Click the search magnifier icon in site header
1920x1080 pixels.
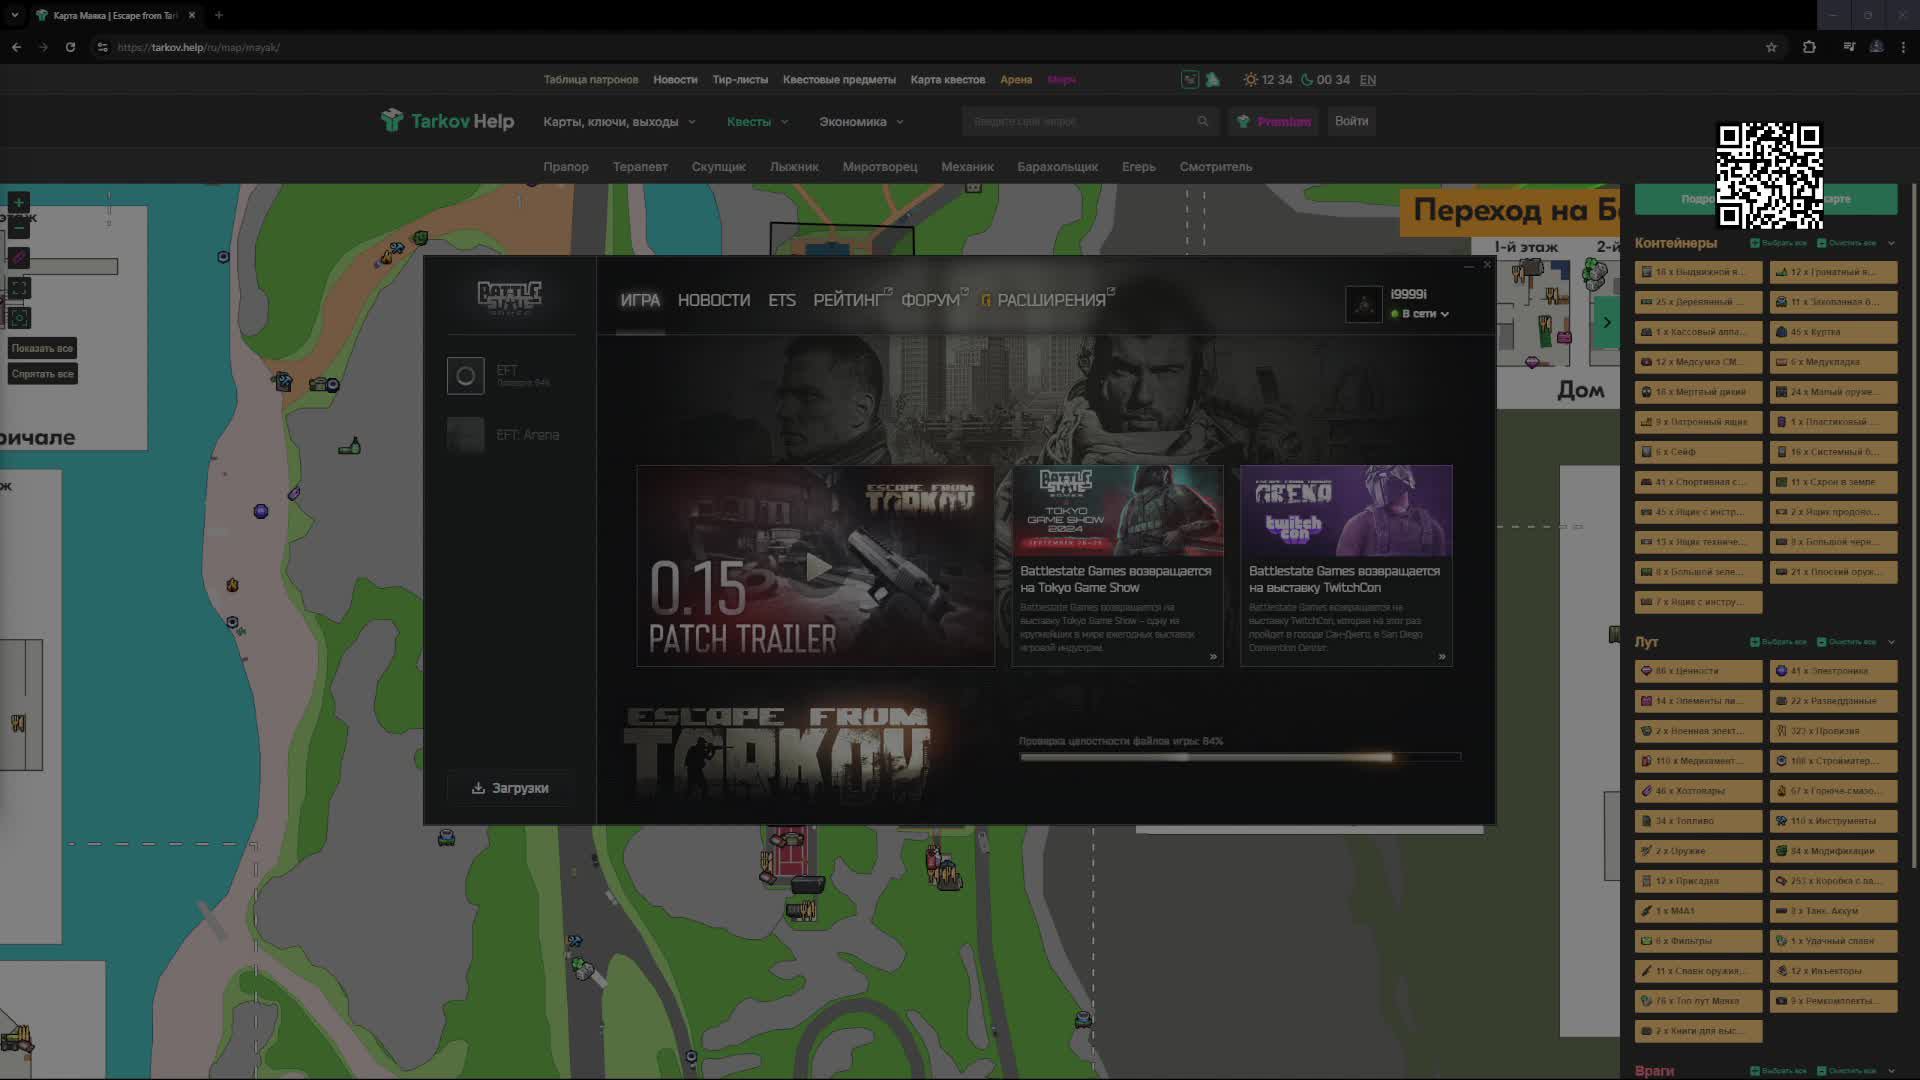coord(1202,121)
